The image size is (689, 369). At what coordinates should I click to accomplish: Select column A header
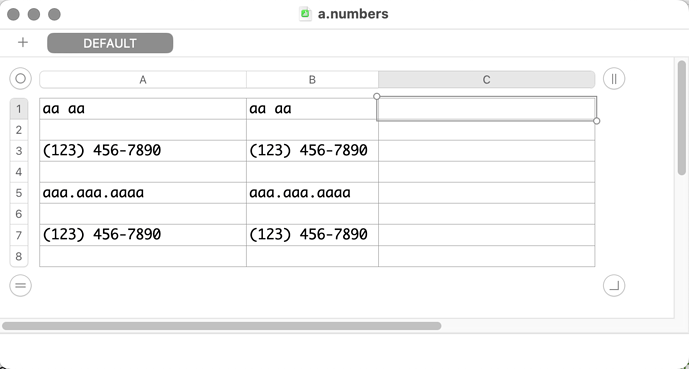tap(143, 80)
